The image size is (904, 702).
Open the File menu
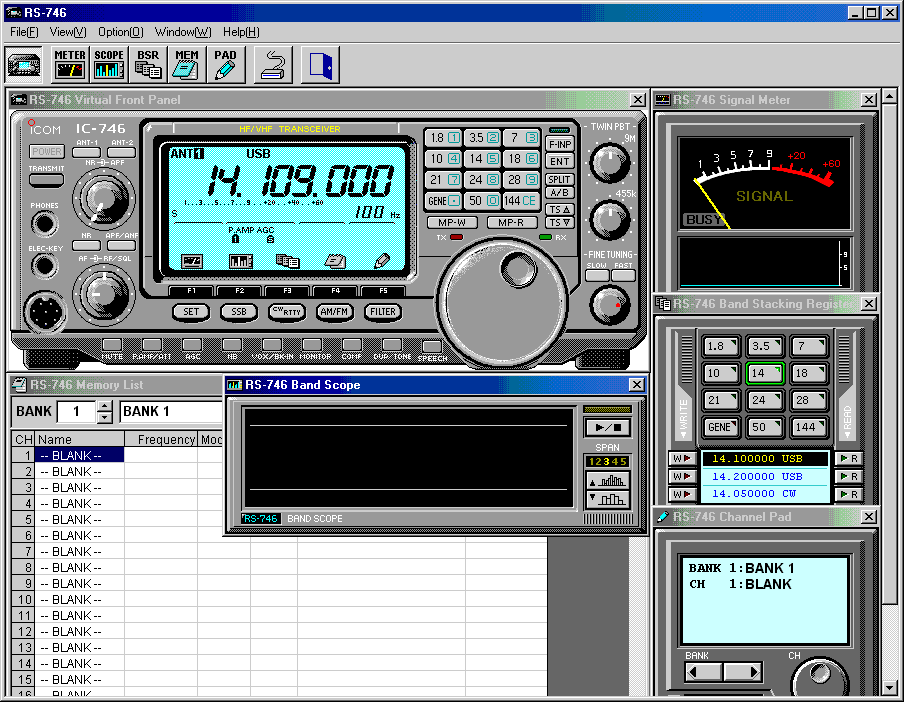(24, 32)
